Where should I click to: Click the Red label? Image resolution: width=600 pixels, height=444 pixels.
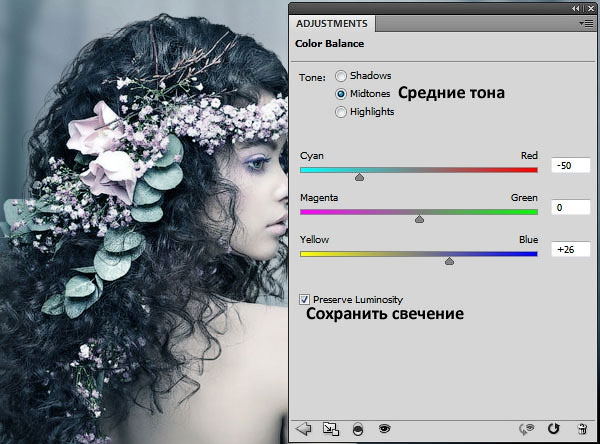(x=529, y=155)
